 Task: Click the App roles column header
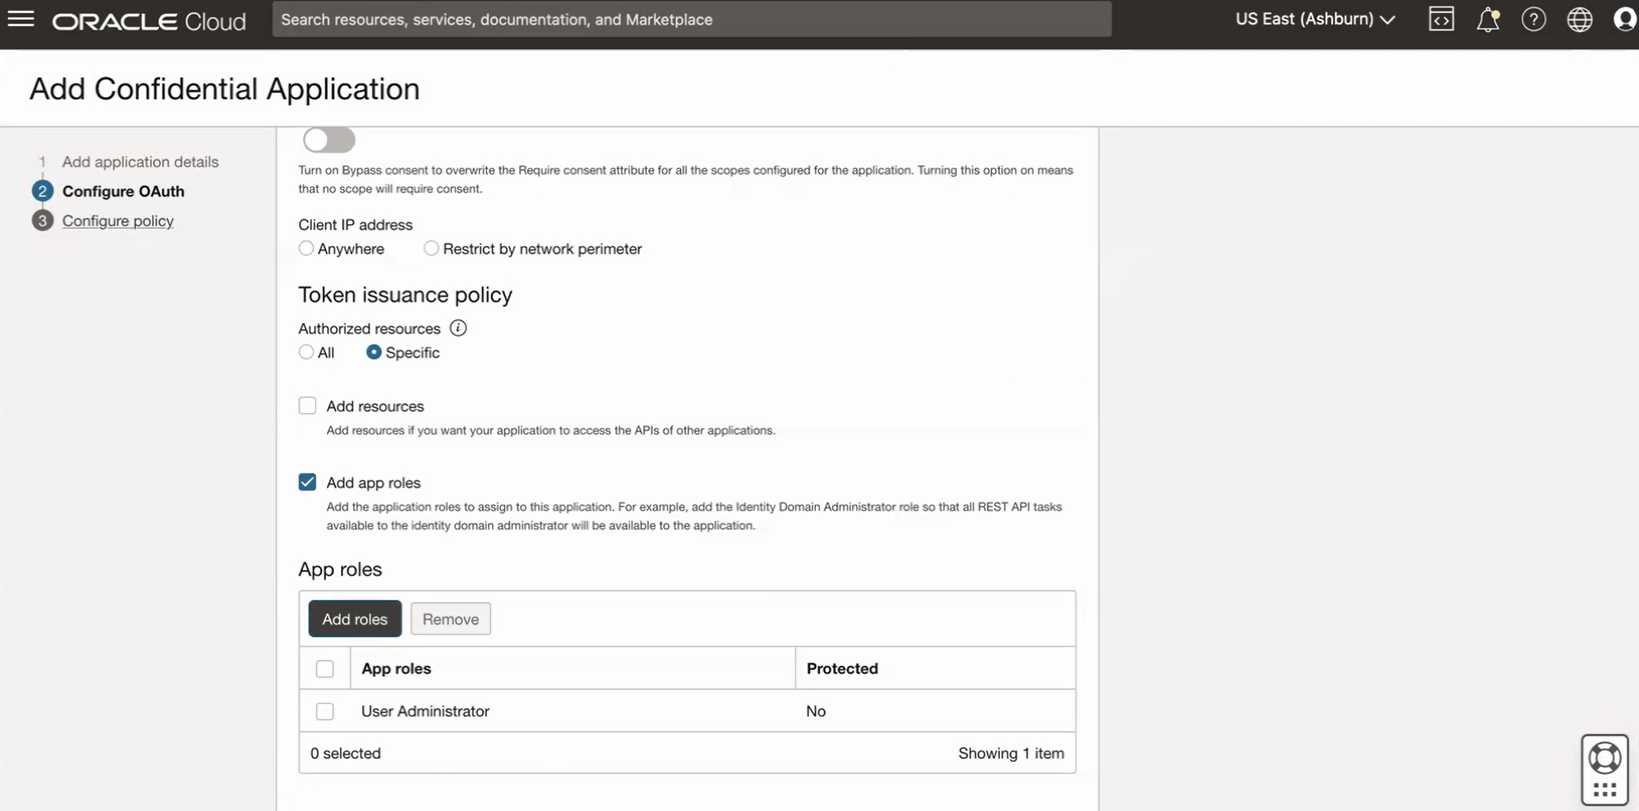pyautogui.click(x=396, y=668)
